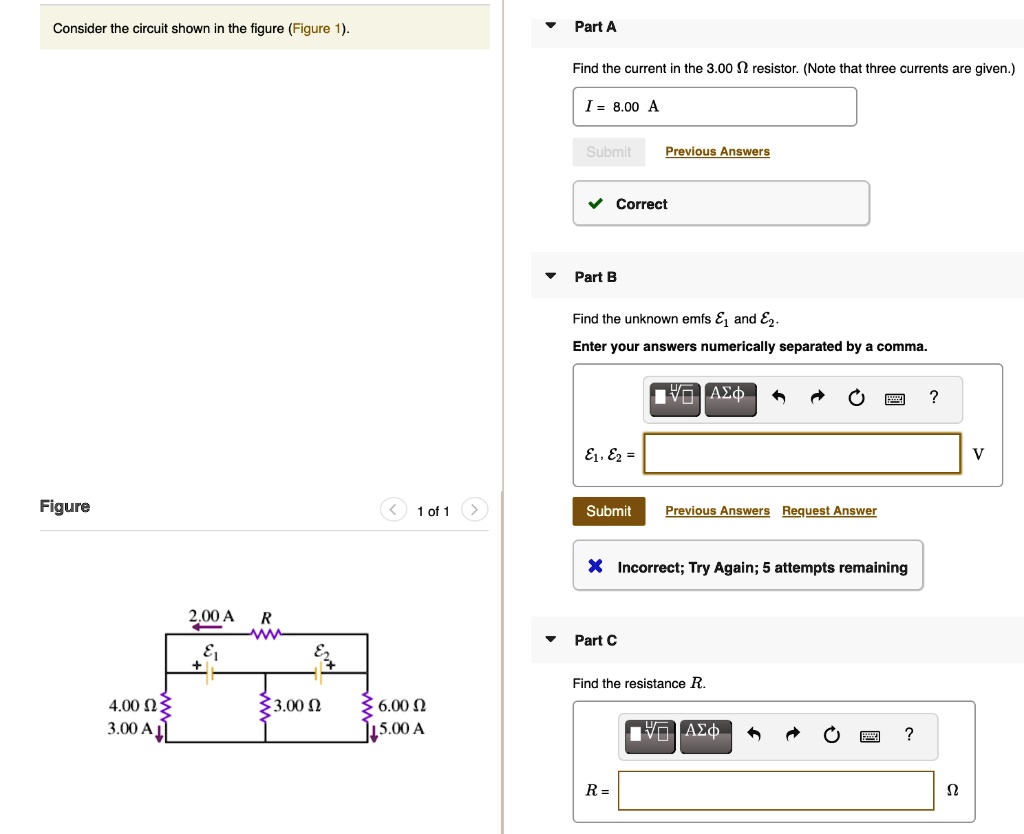Click inside the E1, E2 answer field
The height and width of the screenshot is (834, 1024).
point(801,453)
